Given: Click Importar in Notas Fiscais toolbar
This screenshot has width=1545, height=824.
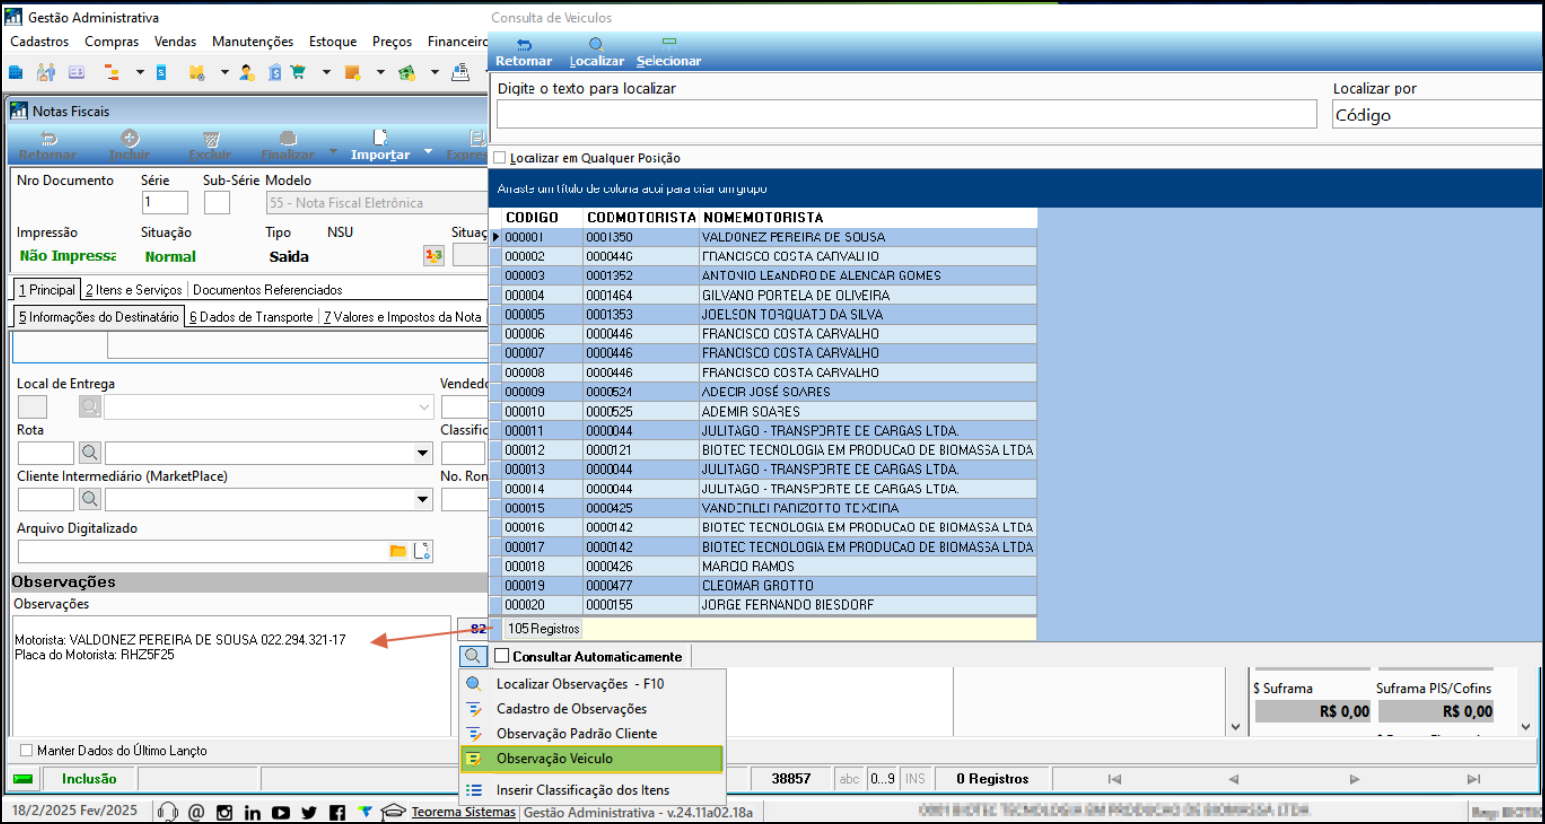Looking at the screenshot, I should (x=380, y=146).
